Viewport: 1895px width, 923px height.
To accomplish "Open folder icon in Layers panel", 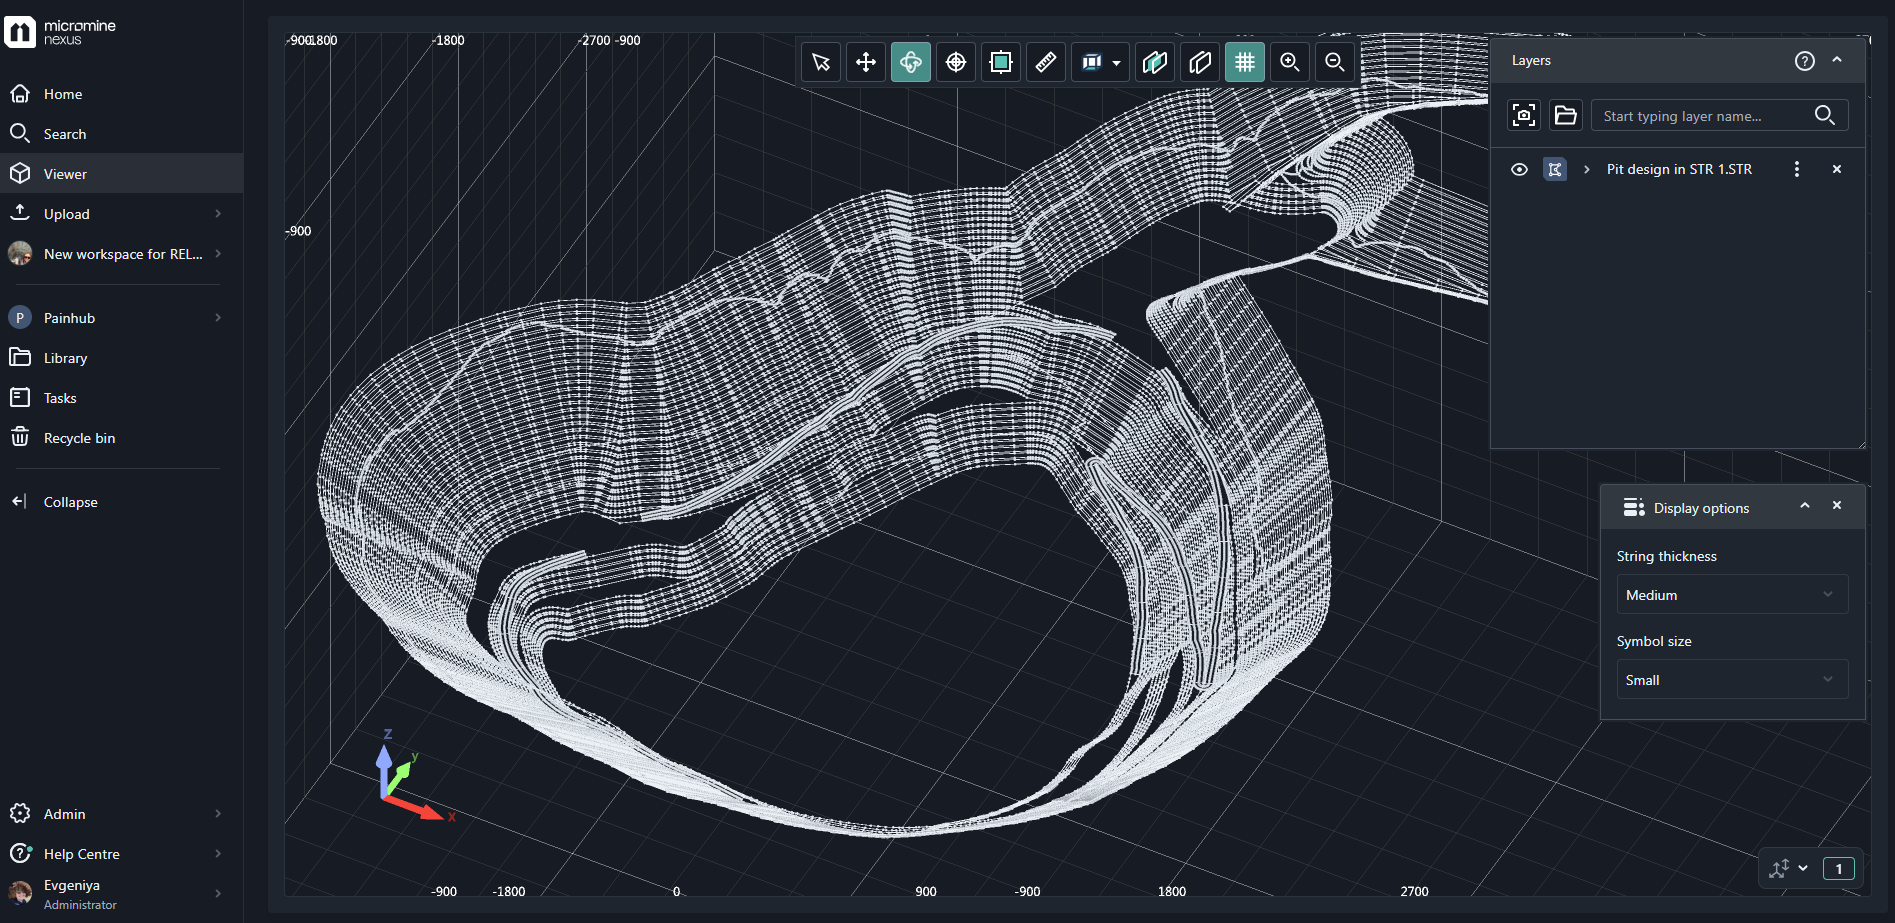I will pos(1566,116).
